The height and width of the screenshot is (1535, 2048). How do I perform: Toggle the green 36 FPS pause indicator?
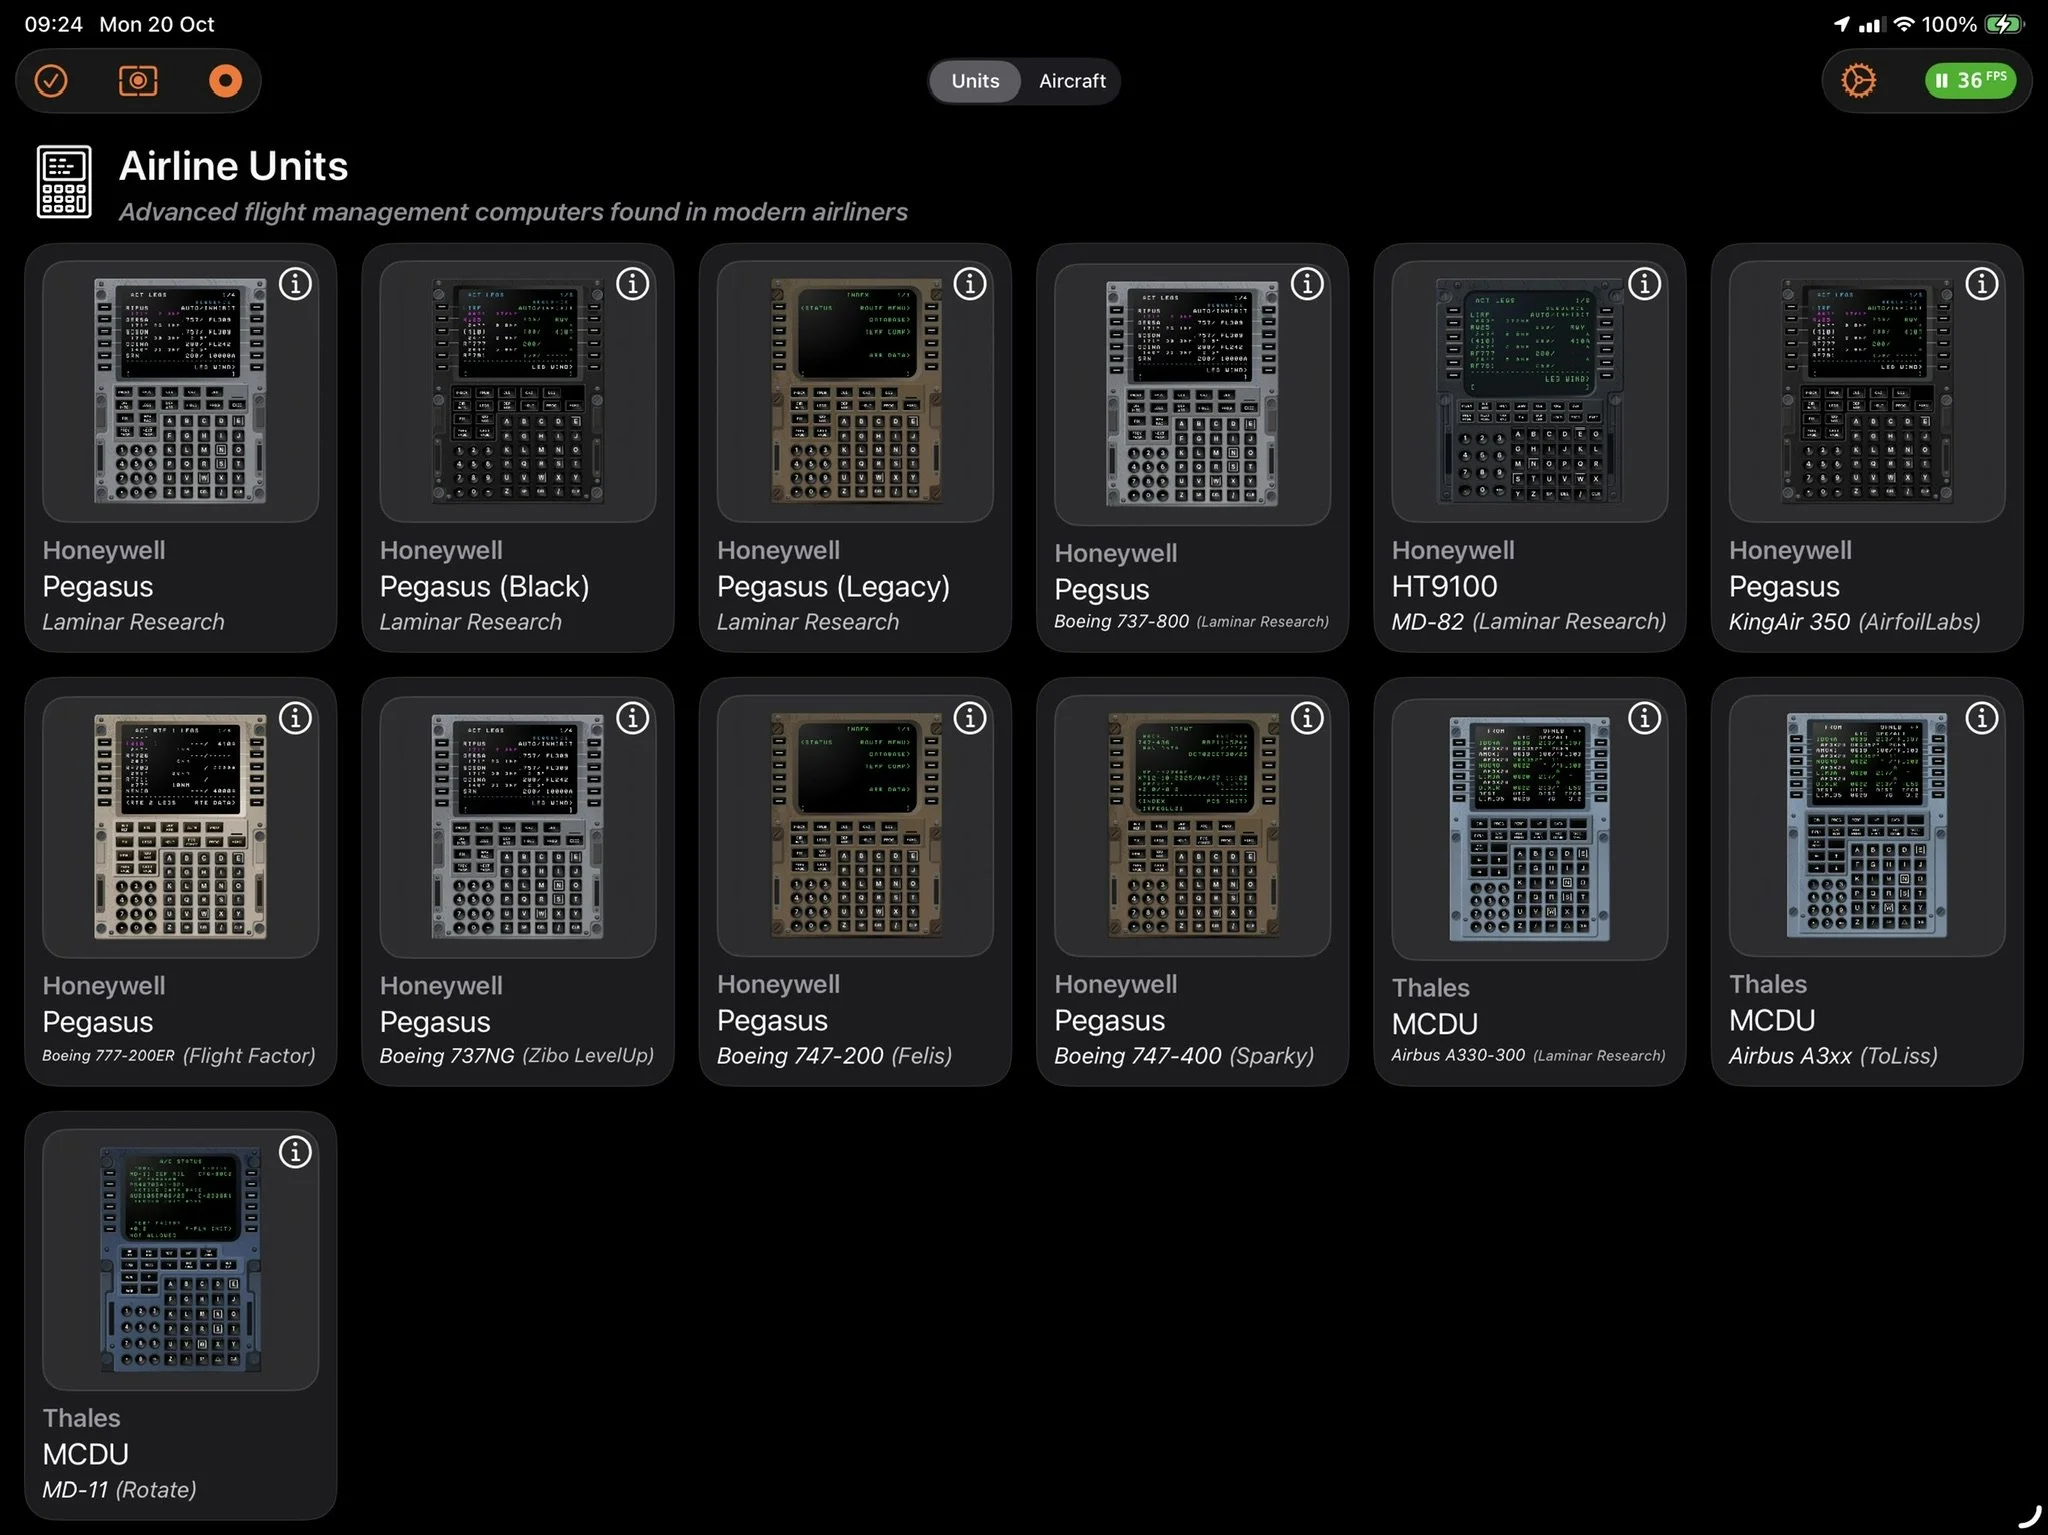pos(1969,81)
